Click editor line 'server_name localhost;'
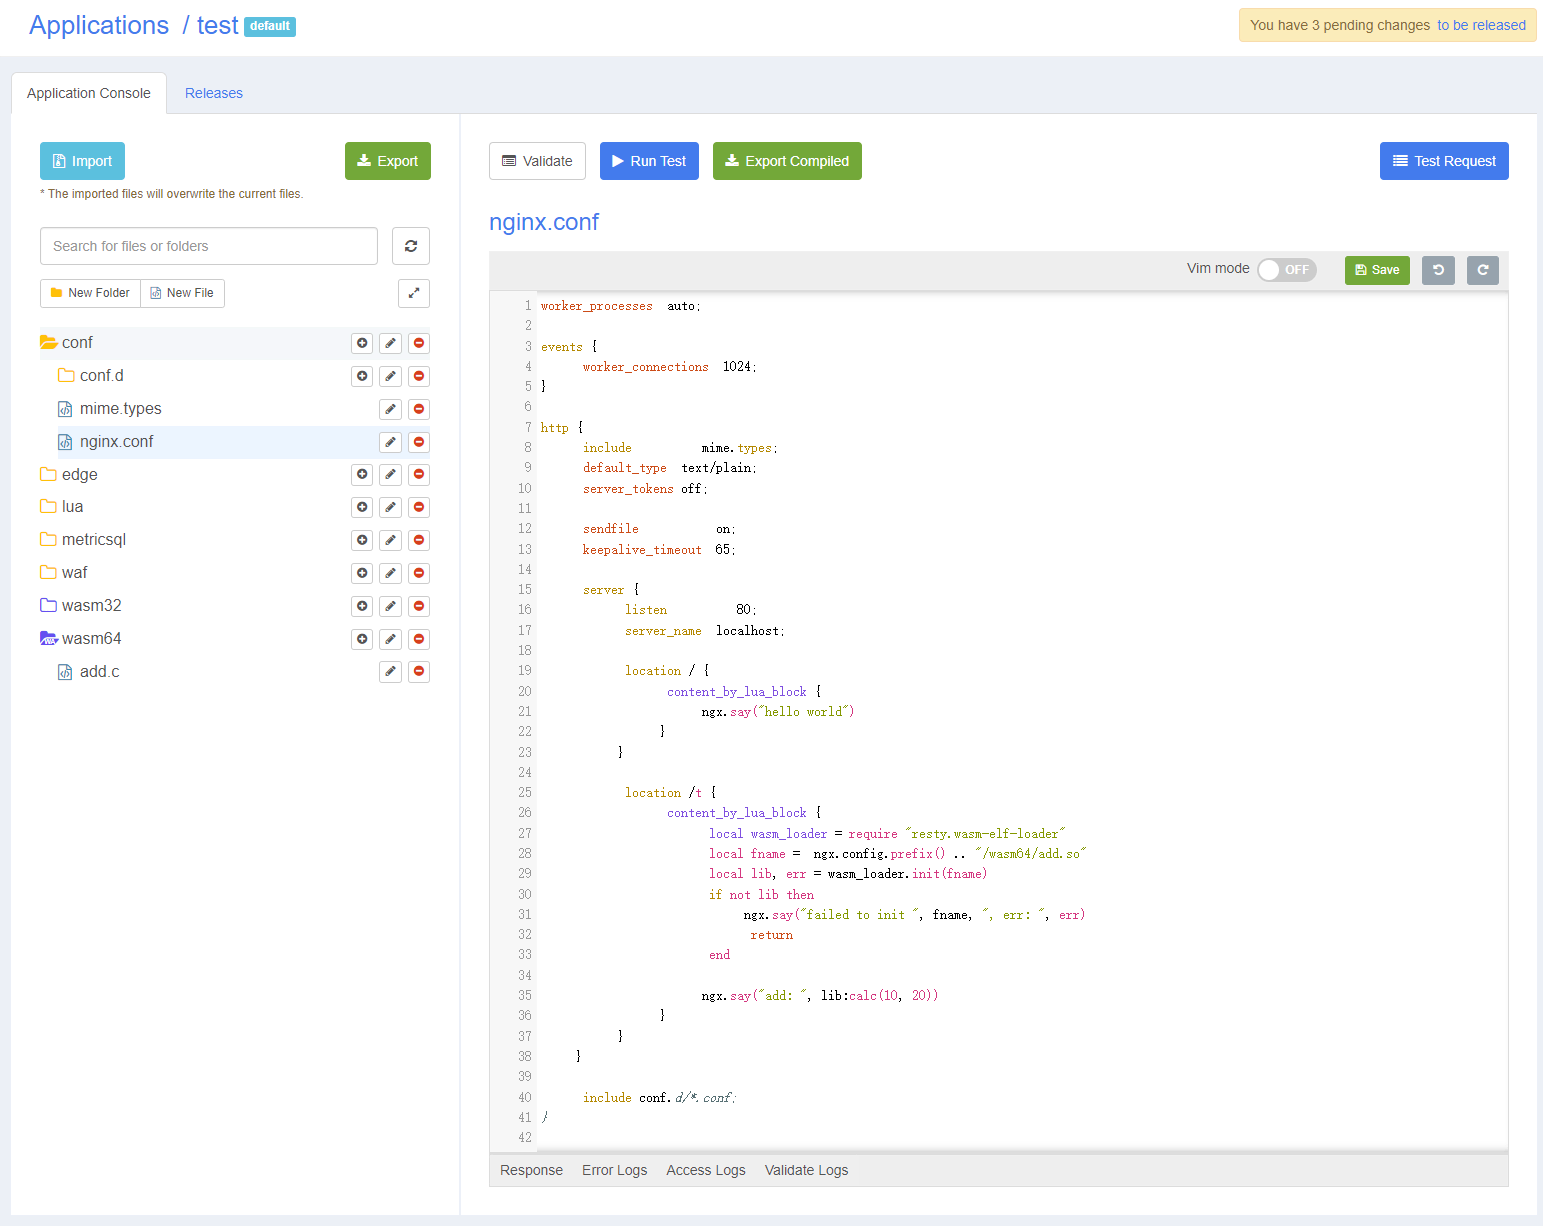1543x1226 pixels. click(705, 631)
